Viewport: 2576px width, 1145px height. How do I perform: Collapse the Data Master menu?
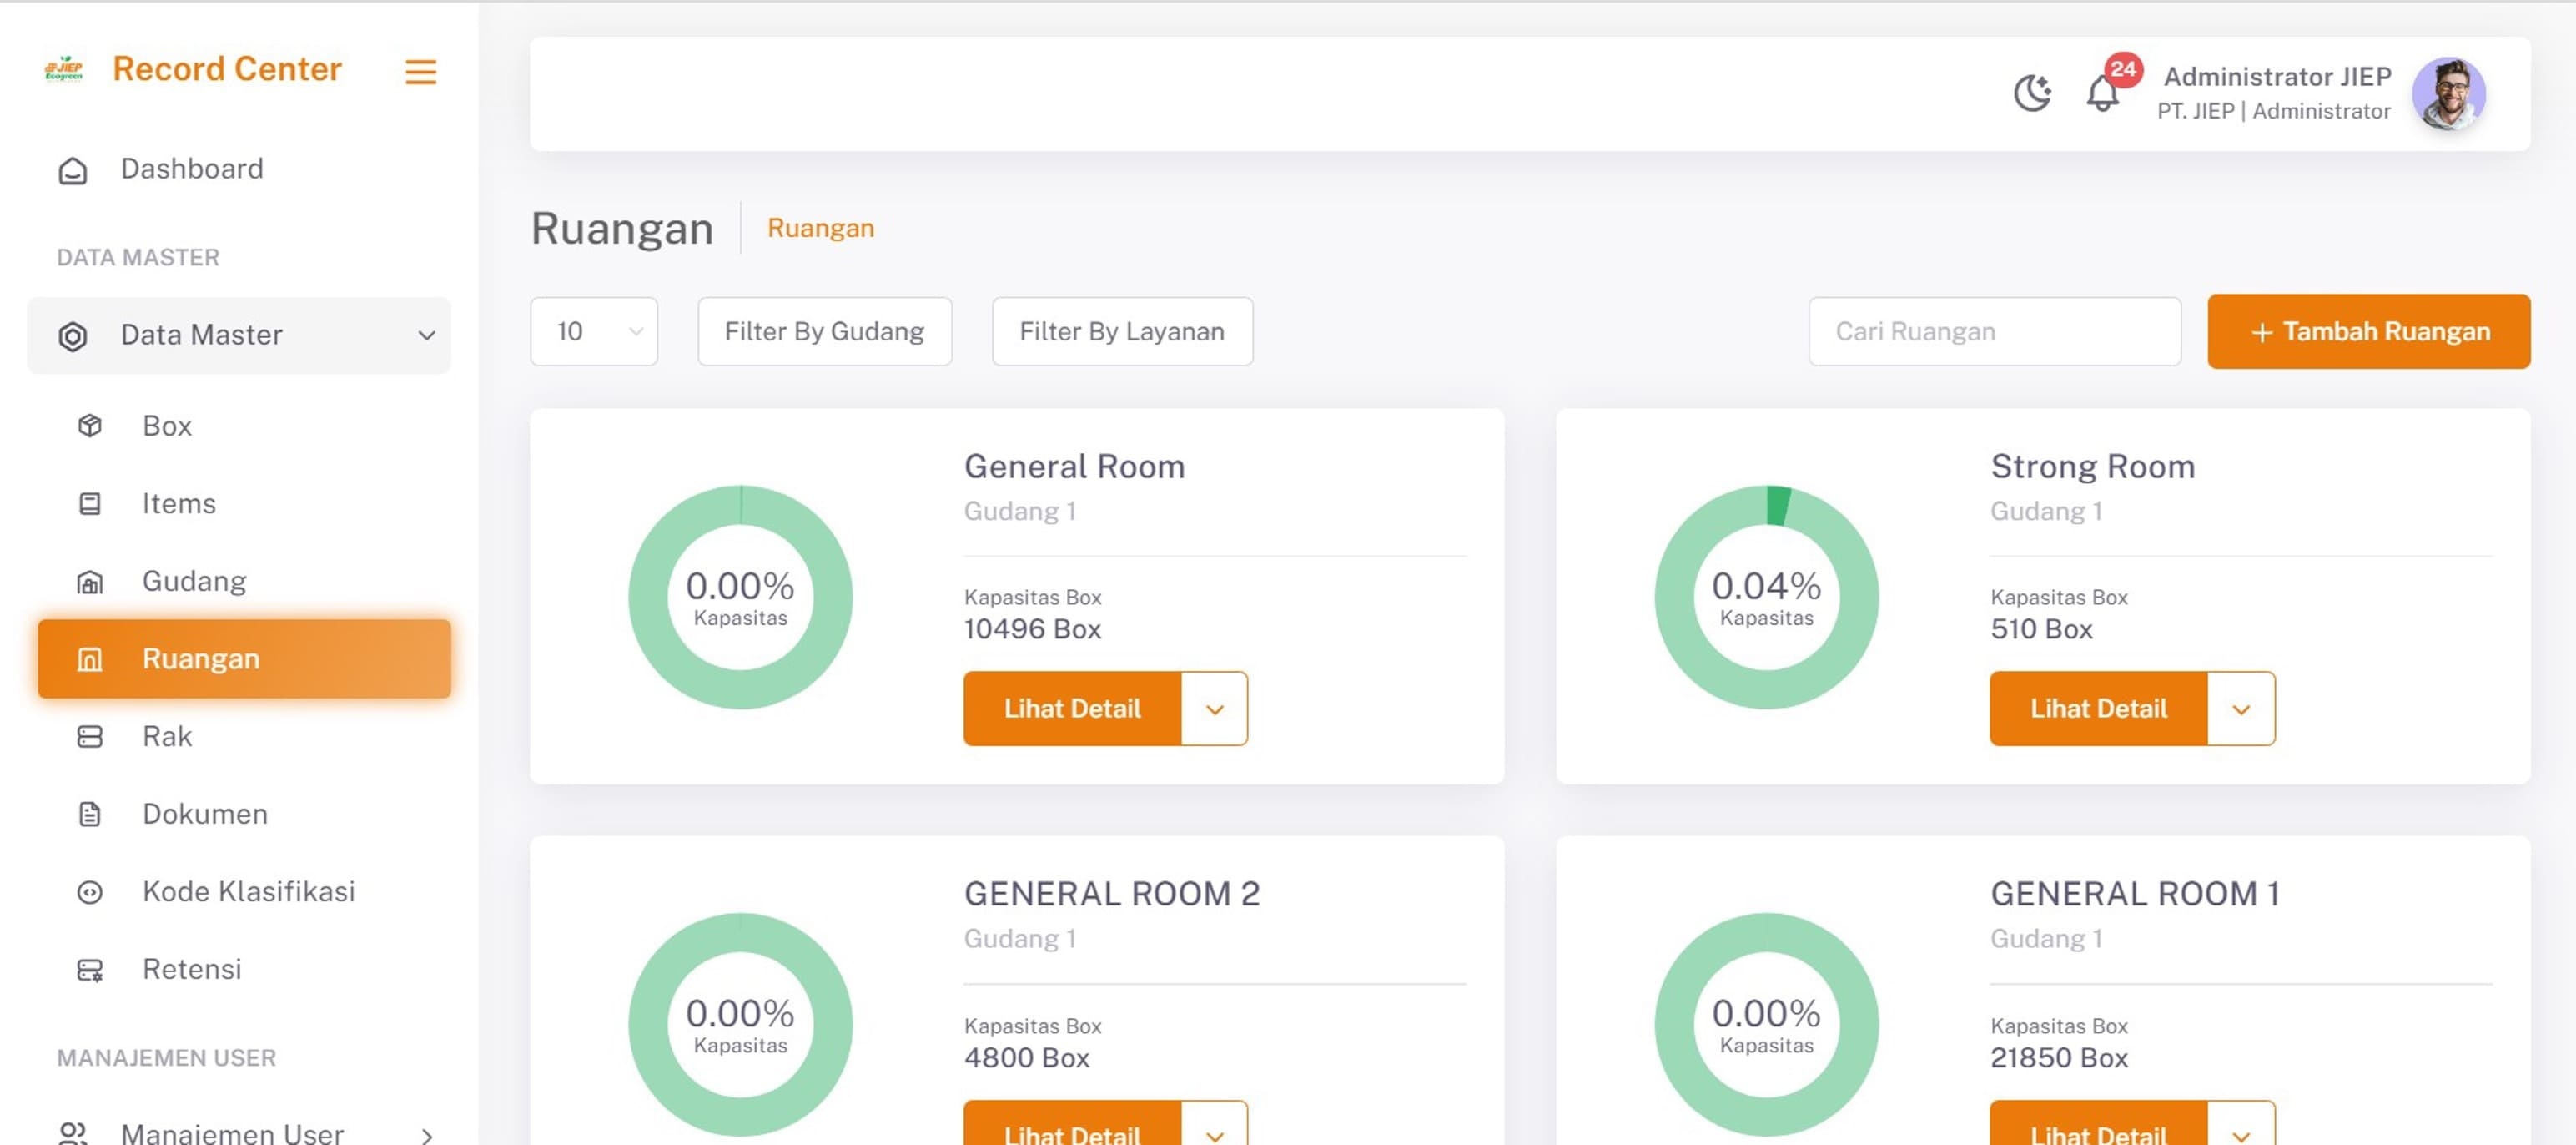(x=239, y=335)
